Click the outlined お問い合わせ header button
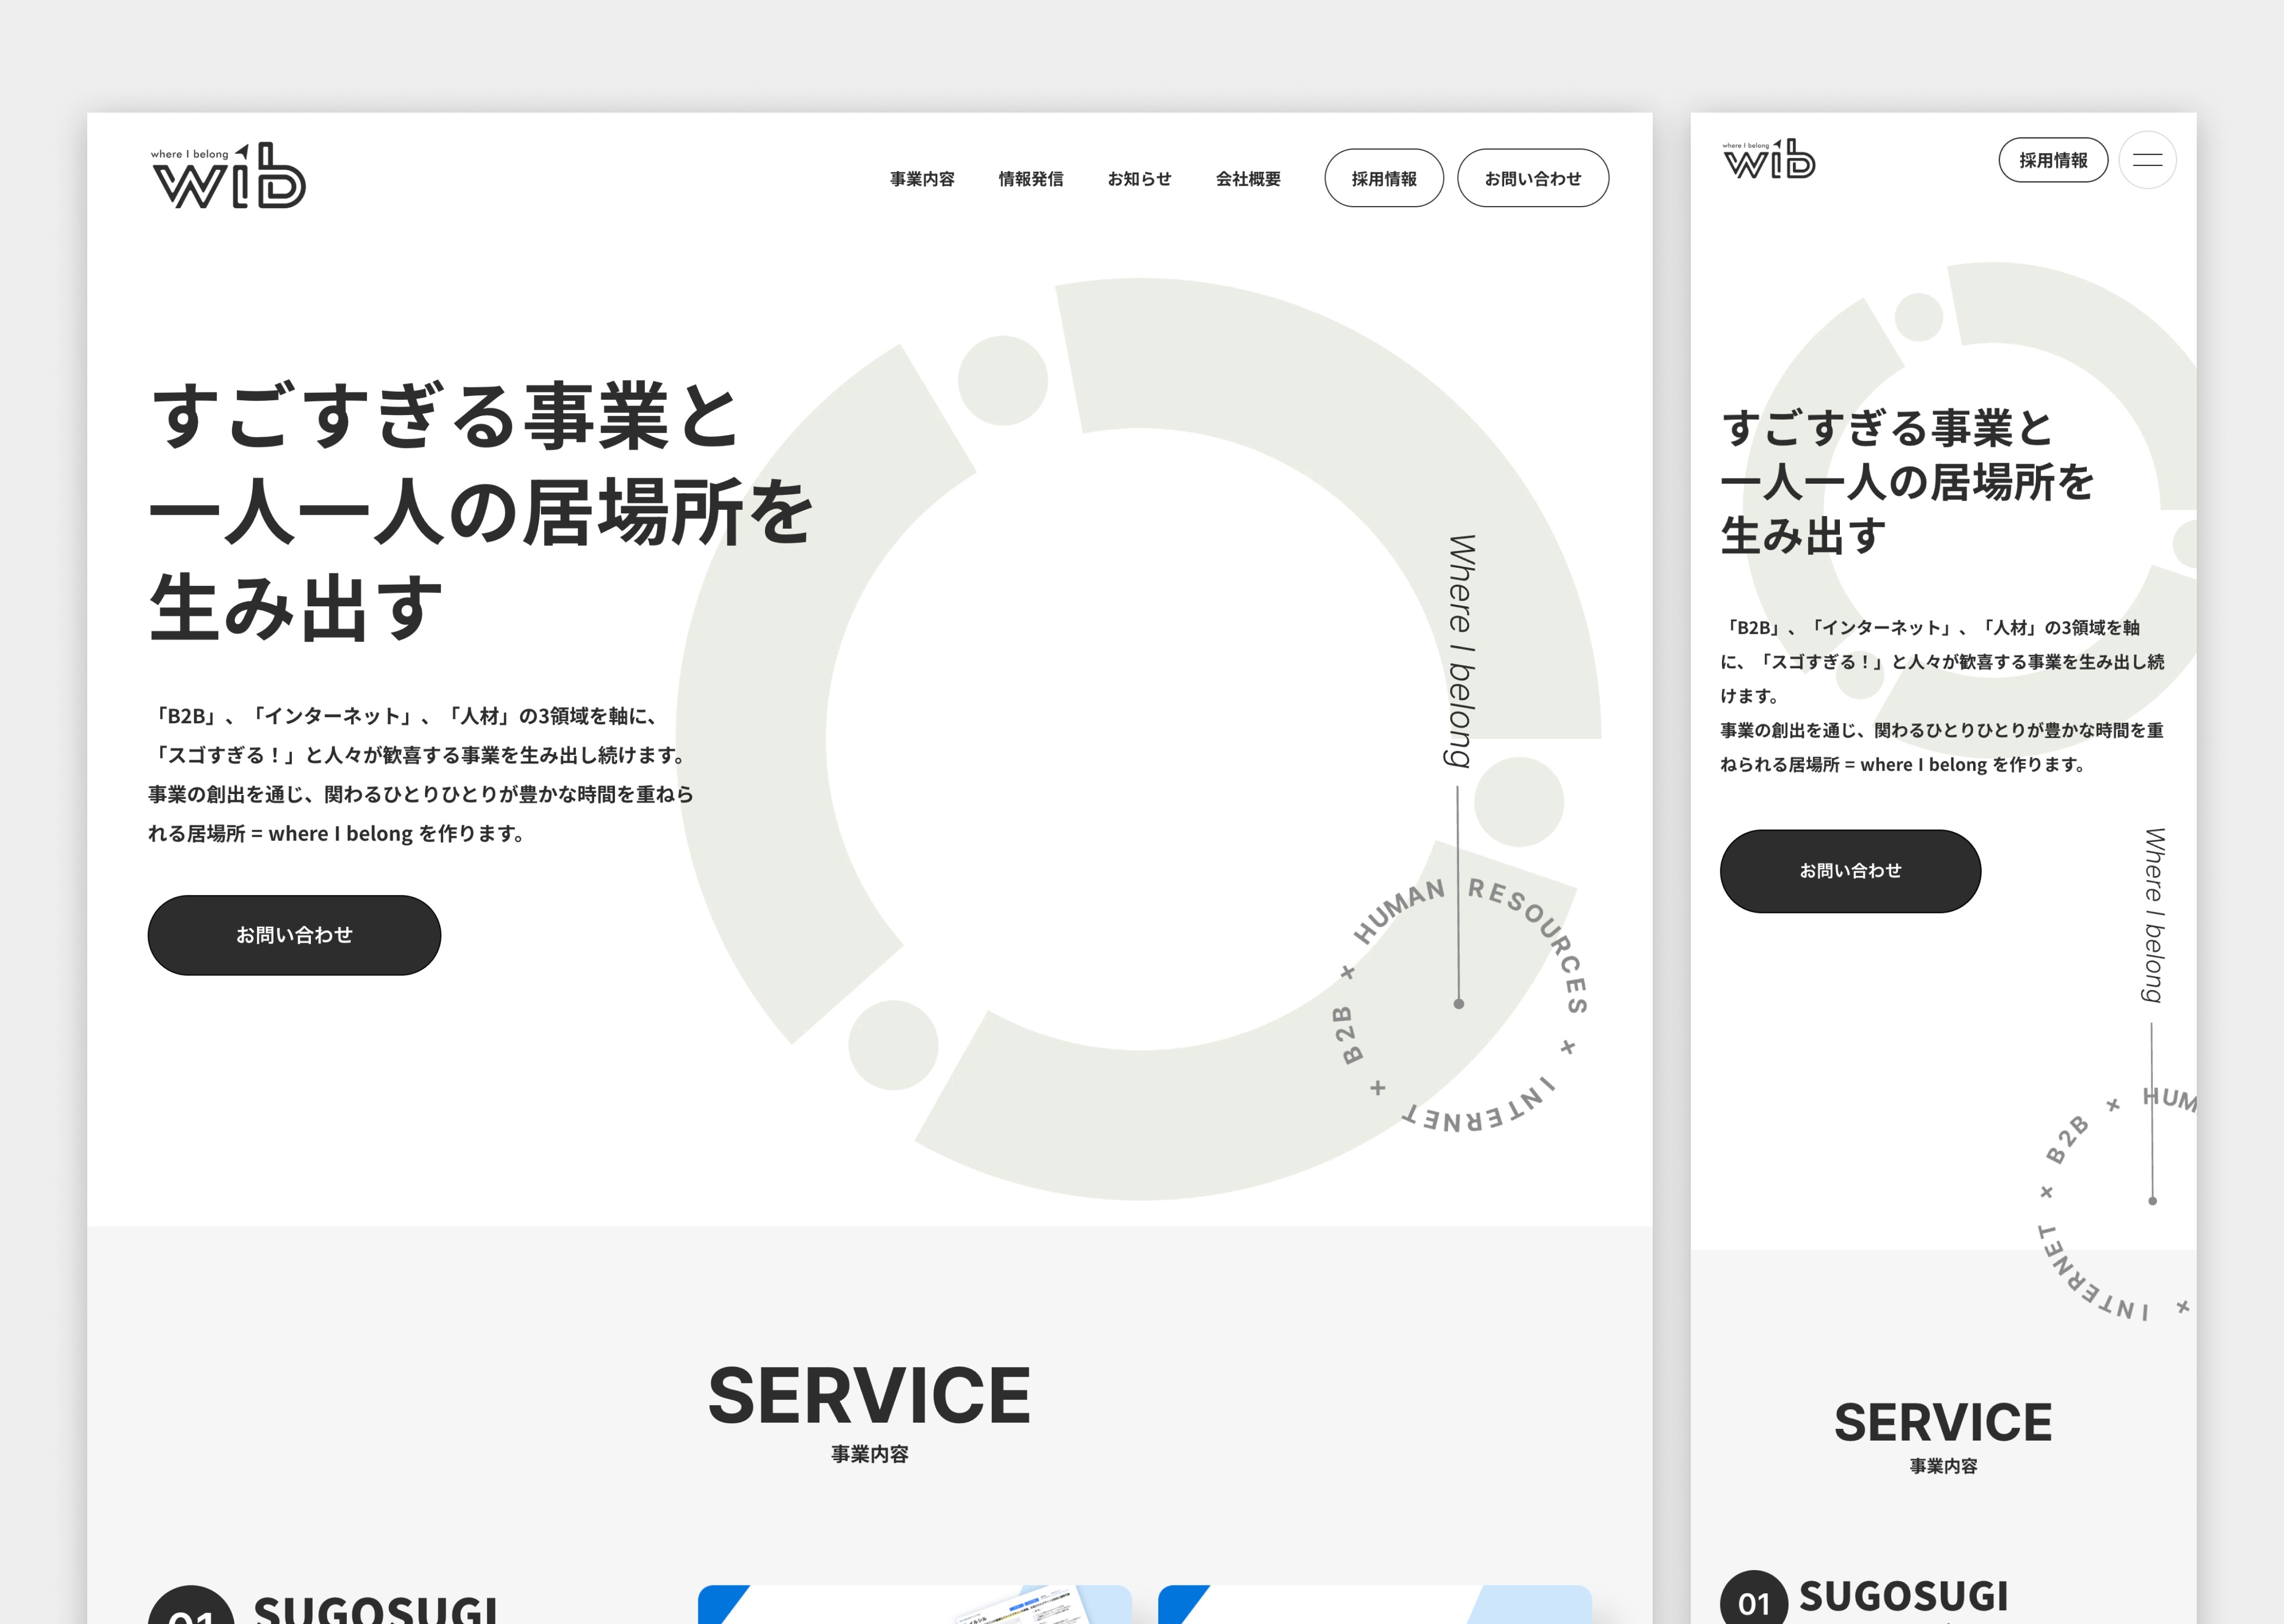 (1532, 179)
